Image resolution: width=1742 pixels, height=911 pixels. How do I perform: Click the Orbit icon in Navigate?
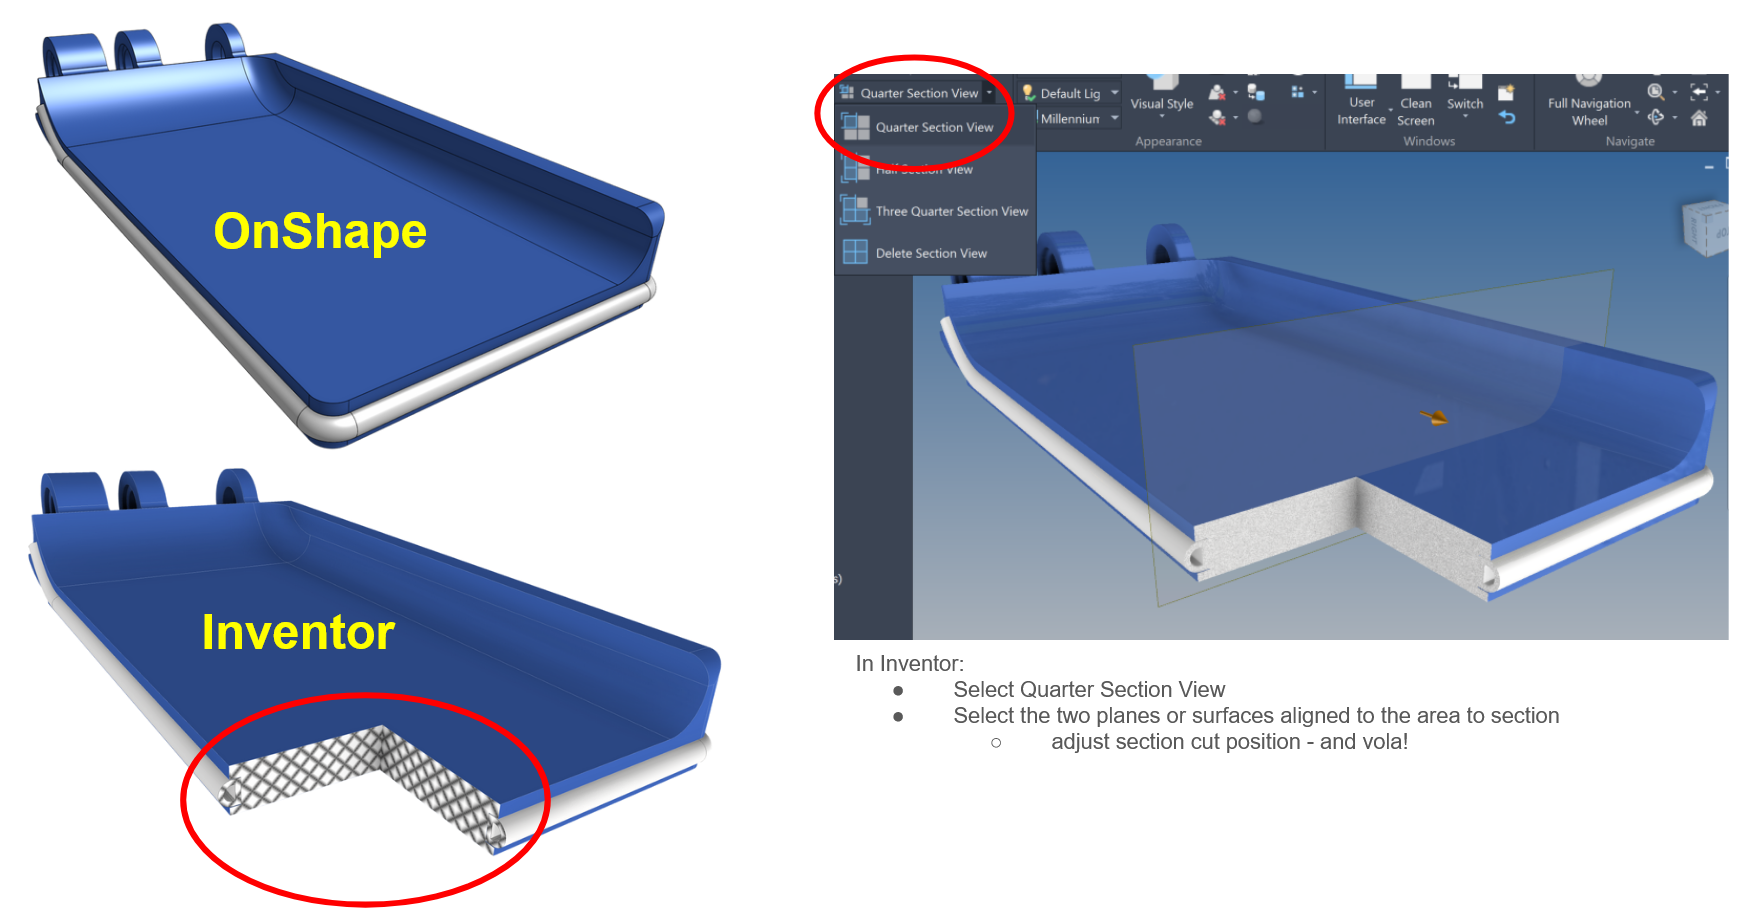(1656, 117)
